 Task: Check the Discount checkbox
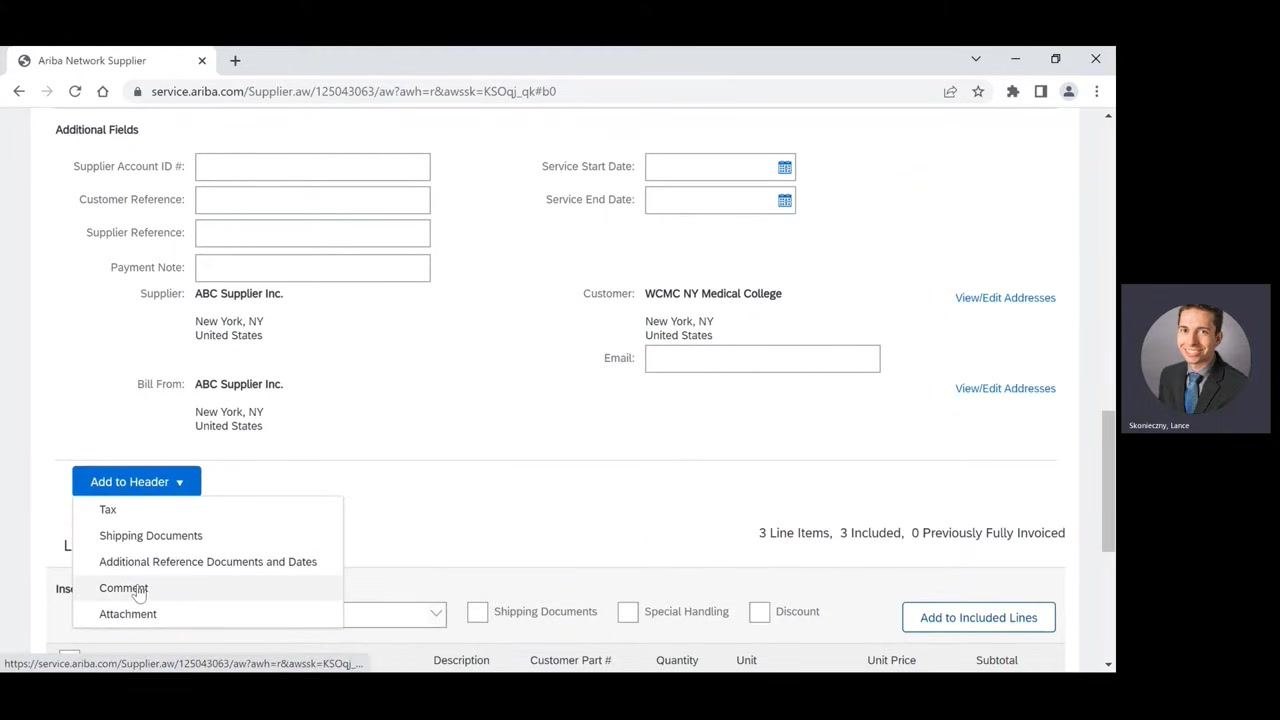click(760, 612)
